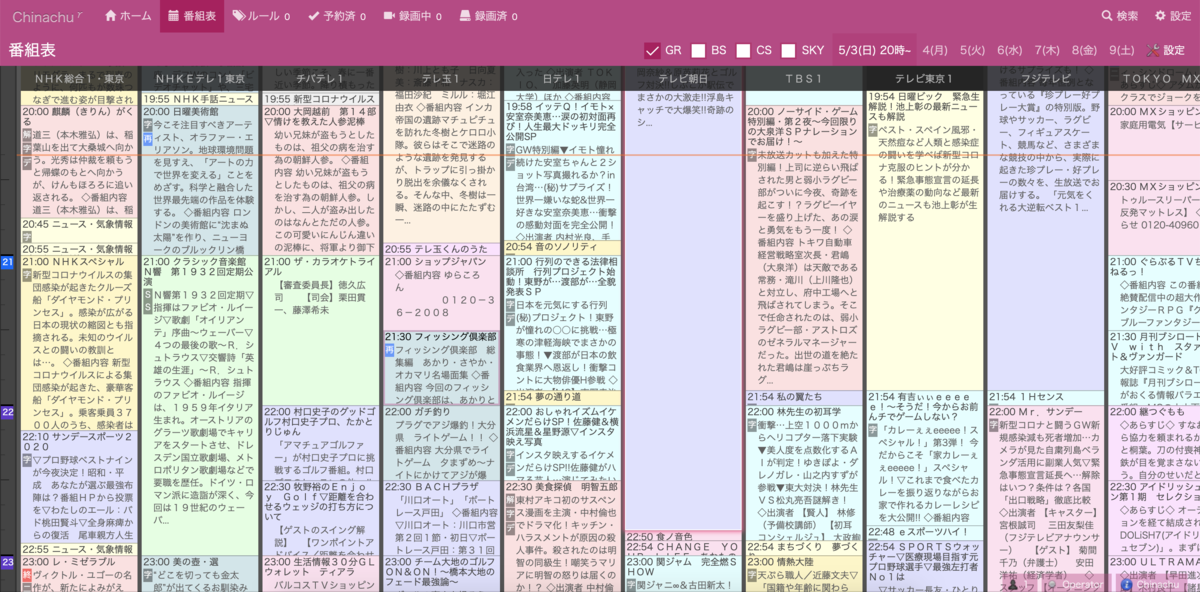Uncheck the GR channel type checkbox

coord(652,50)
